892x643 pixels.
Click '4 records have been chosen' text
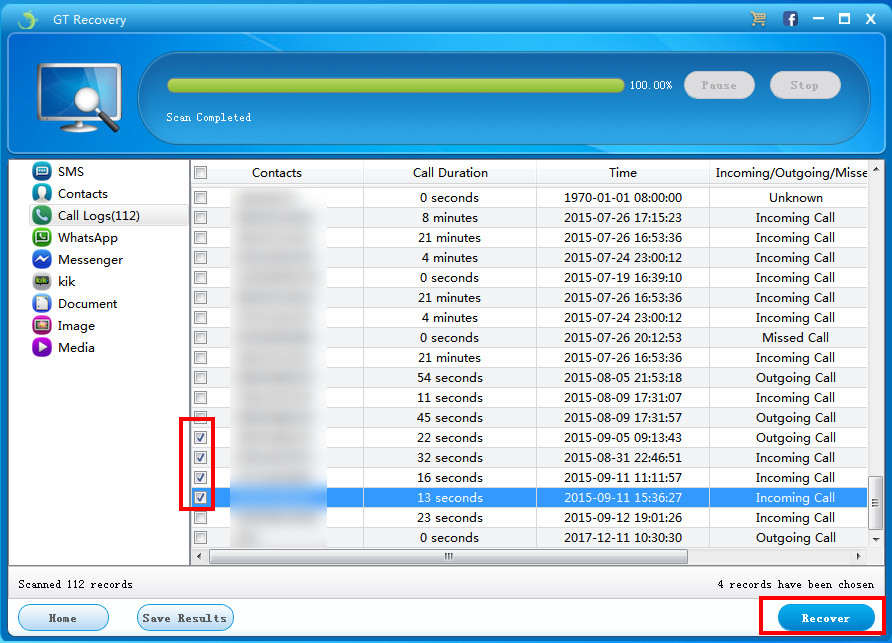795,584
